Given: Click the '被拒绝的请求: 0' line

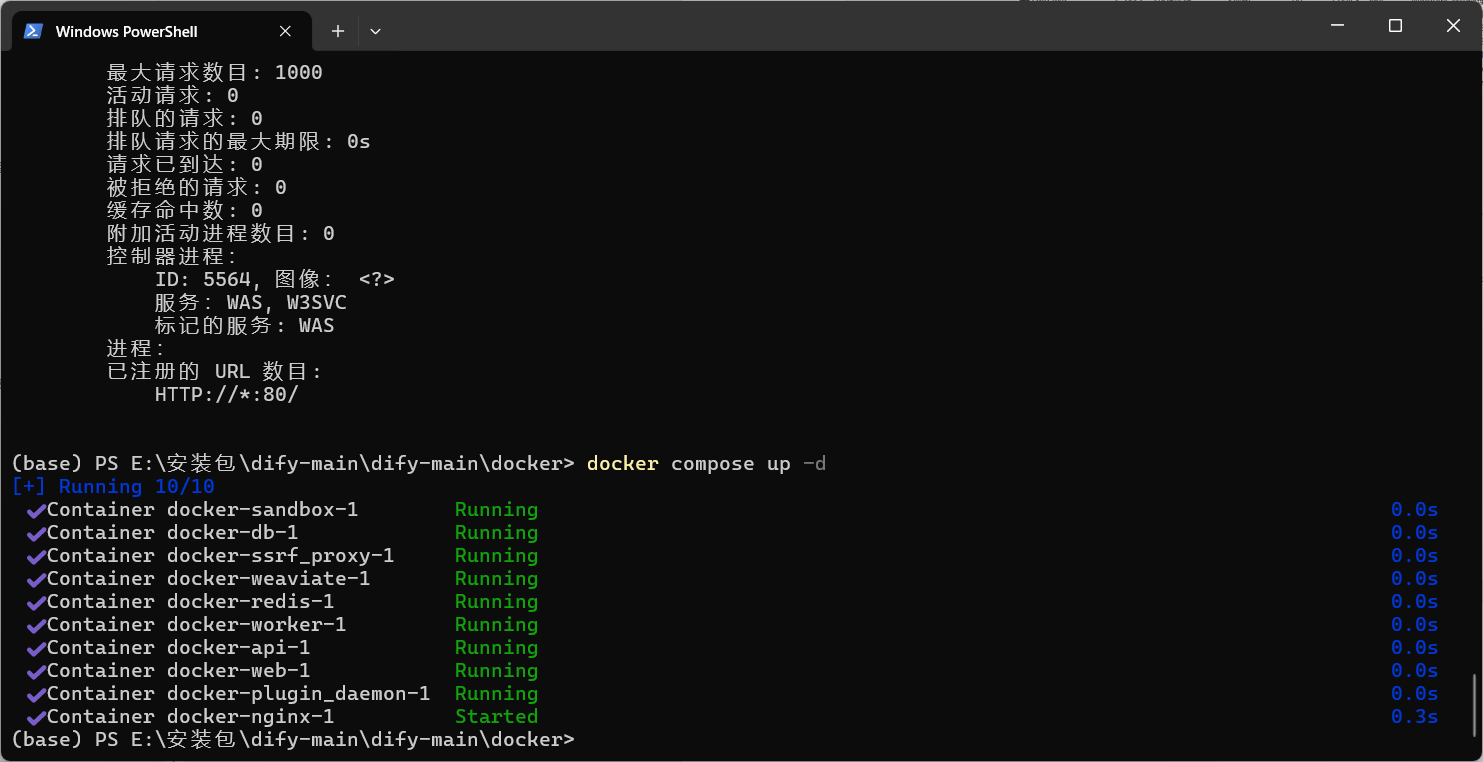Looking at the screenshot, I should coord(197,188).
